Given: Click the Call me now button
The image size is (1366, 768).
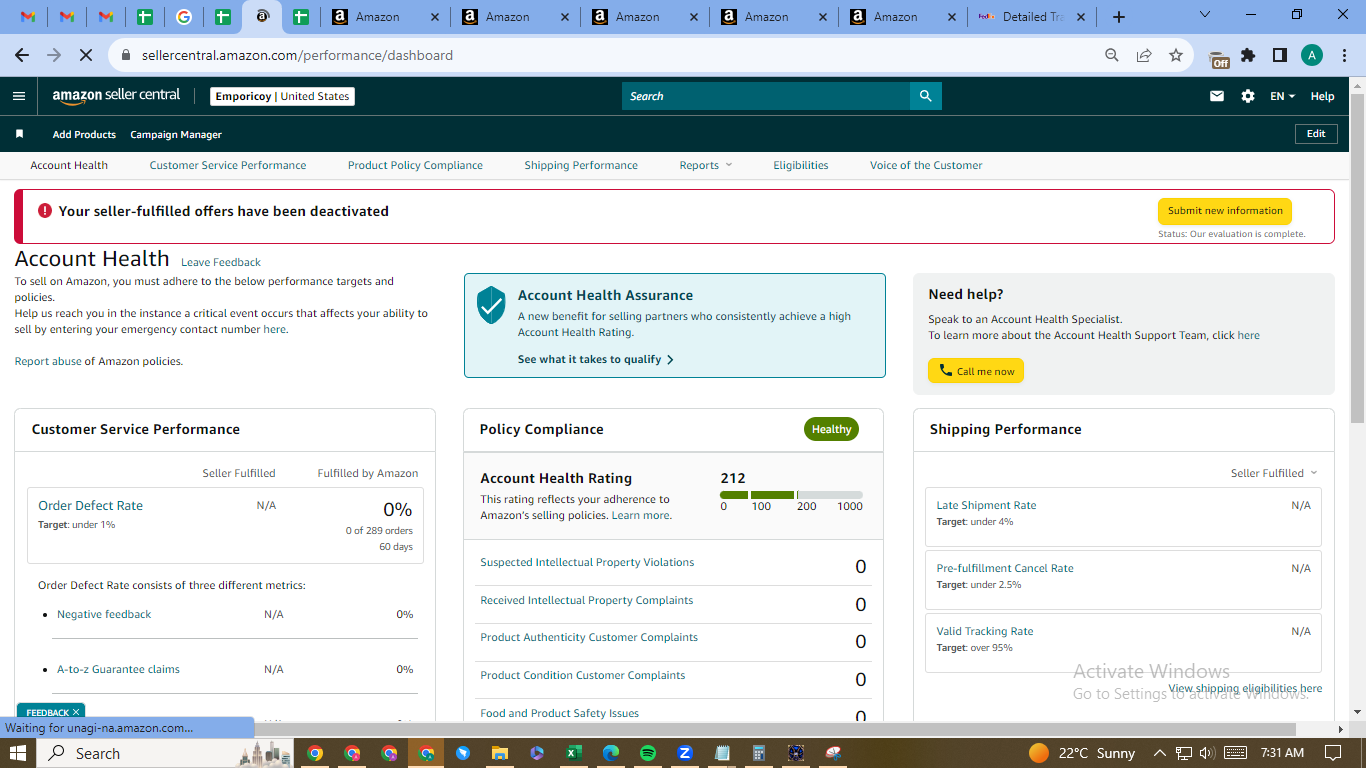Looking at the screenshot, I should point(976,371).
